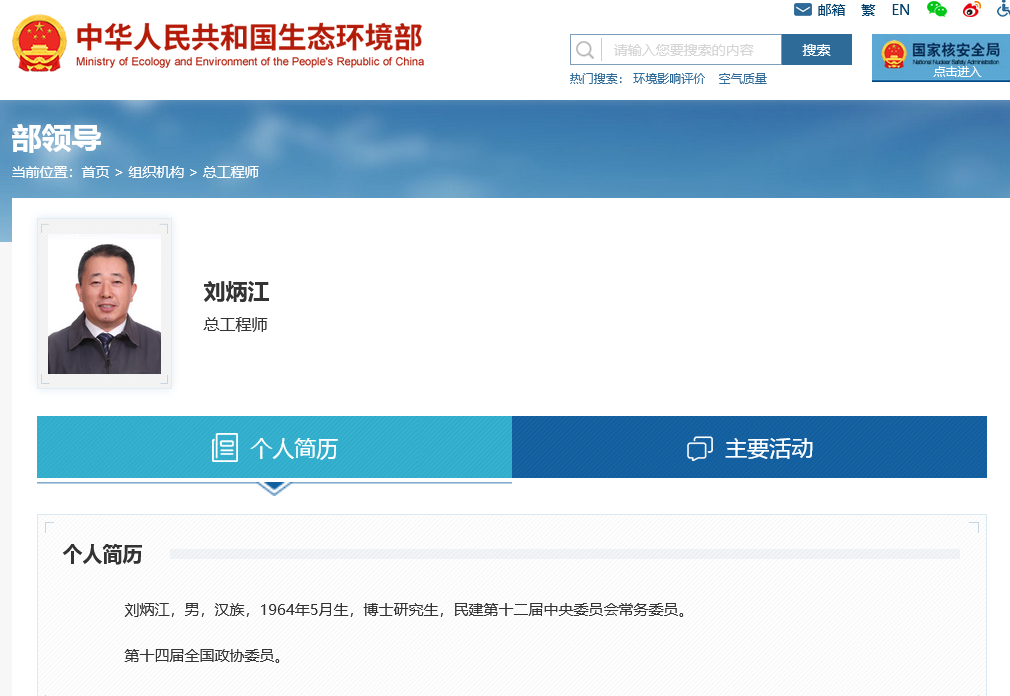Click the 主要活动 chat bubble icon
The image size is (1010, 696).
[700, 449]
